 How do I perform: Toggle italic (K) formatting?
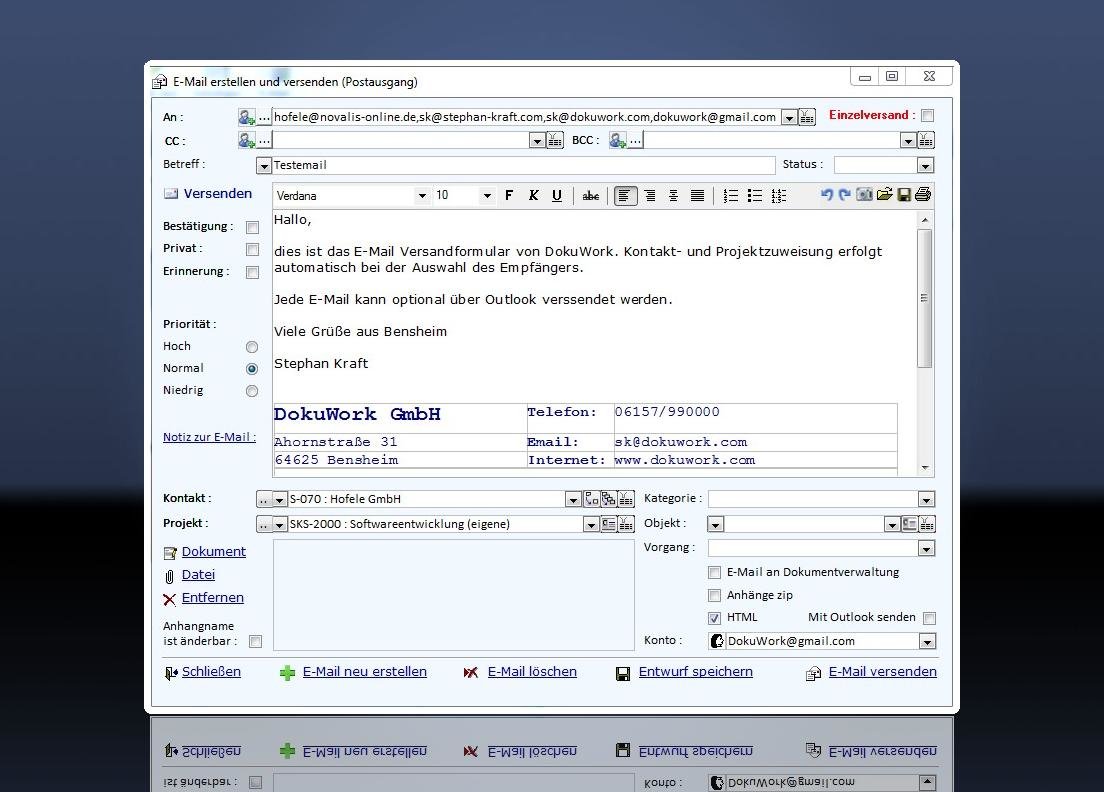[533, 195]
